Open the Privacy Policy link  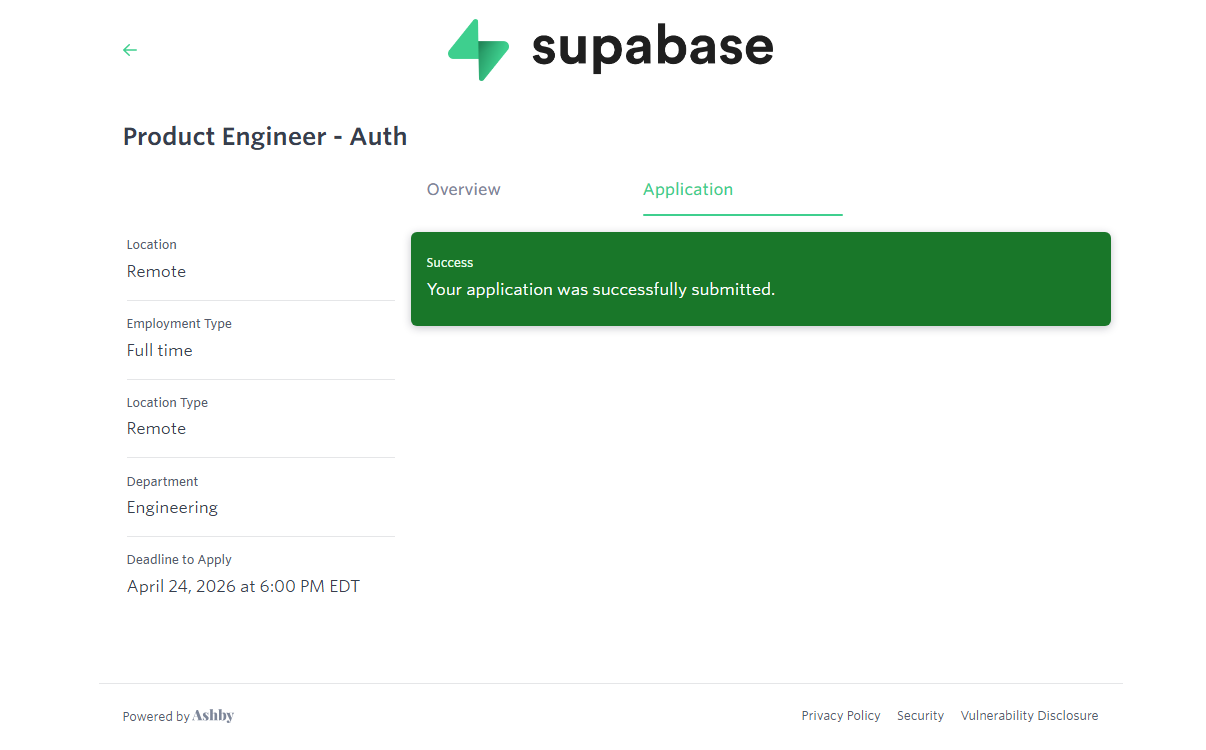(x=841, y=716)
